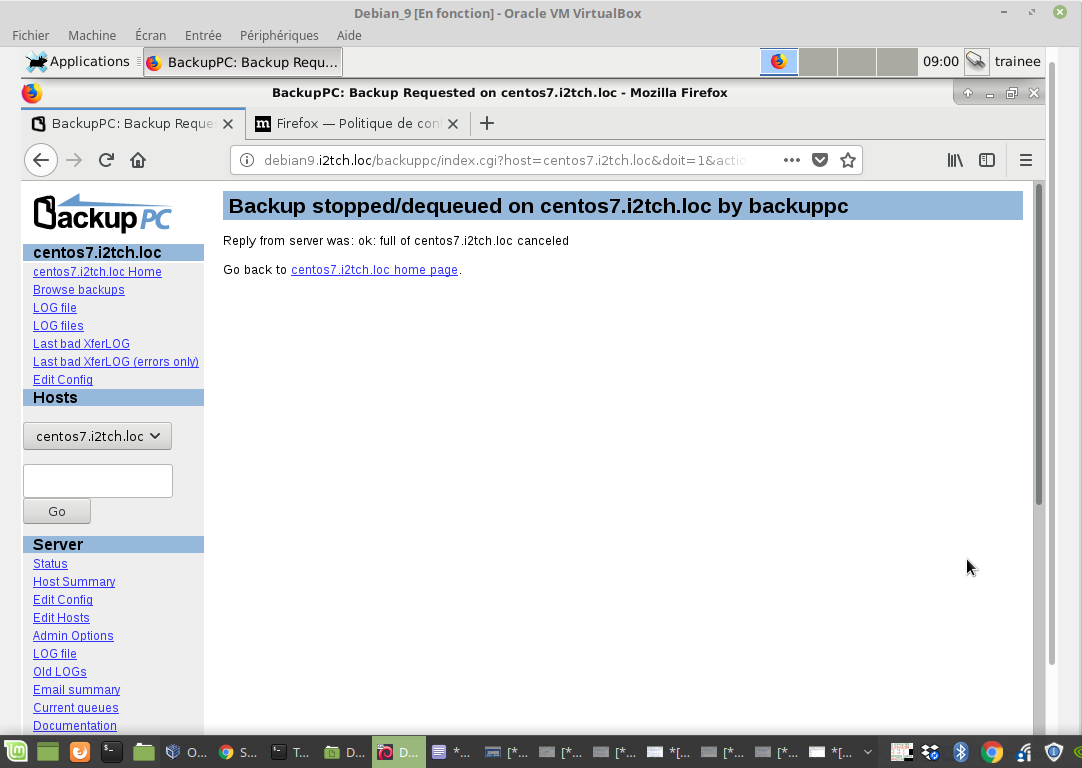This screenshot has height=768, width=1082.
Task: Open the Host Summary server link
Action: (x=74, y=582)
